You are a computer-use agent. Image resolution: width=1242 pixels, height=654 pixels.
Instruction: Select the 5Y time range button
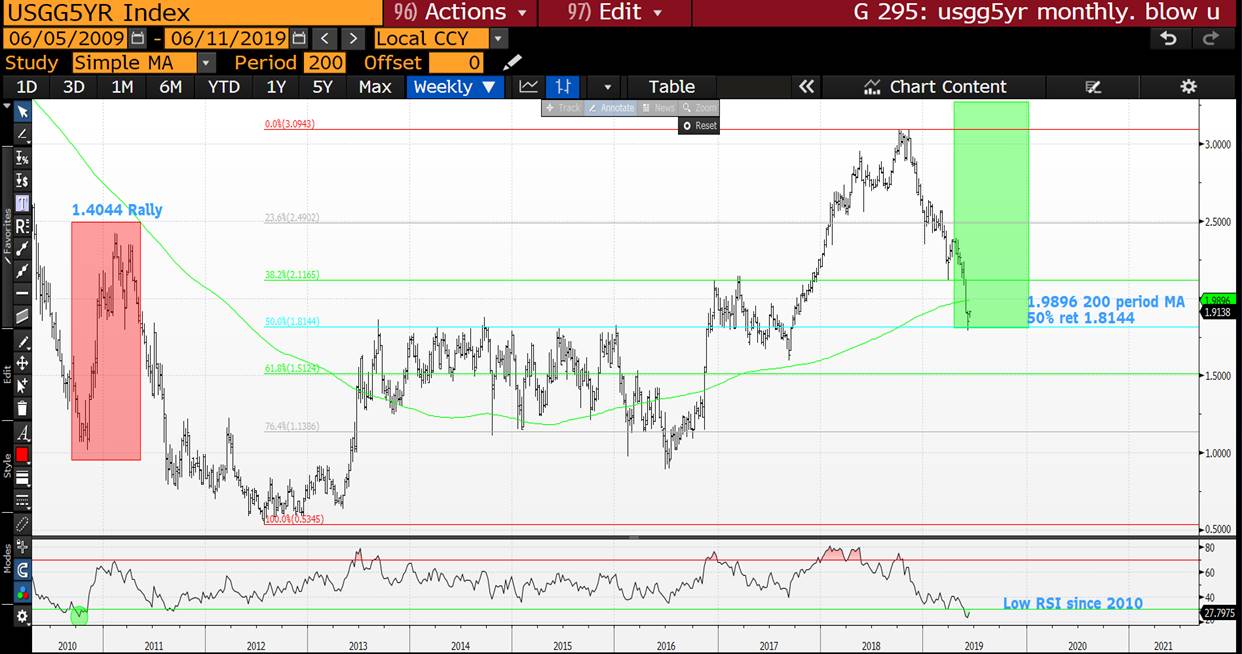[x=322, y=87]
